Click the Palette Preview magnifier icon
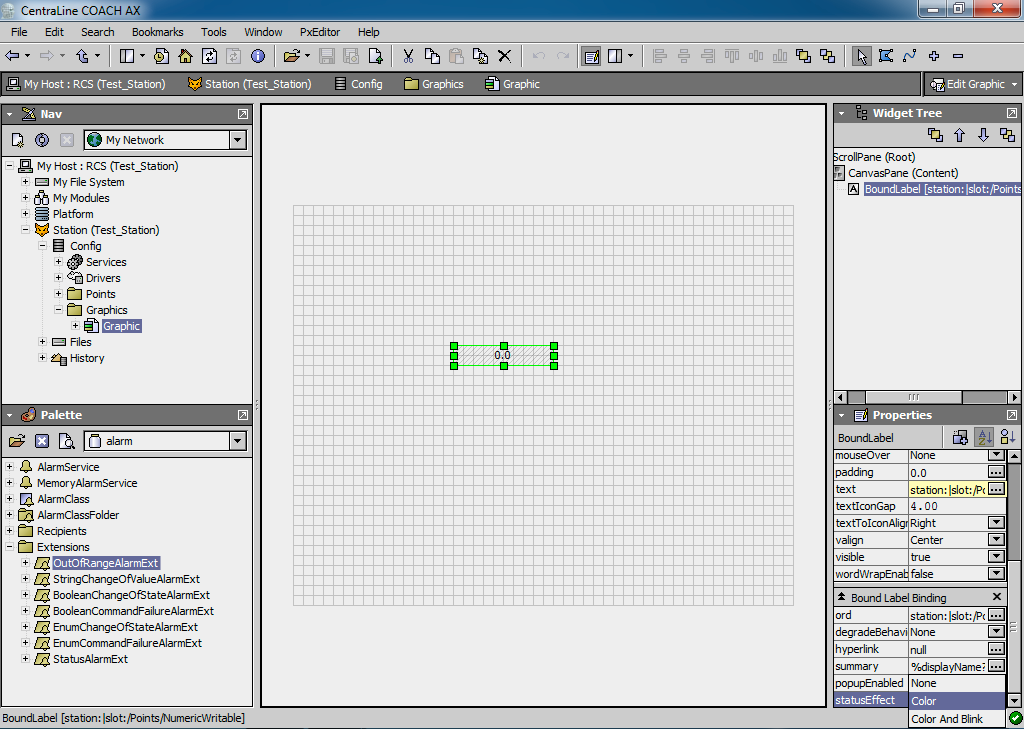This screenshot has height=729, width=1024. [x=66, y=441]
